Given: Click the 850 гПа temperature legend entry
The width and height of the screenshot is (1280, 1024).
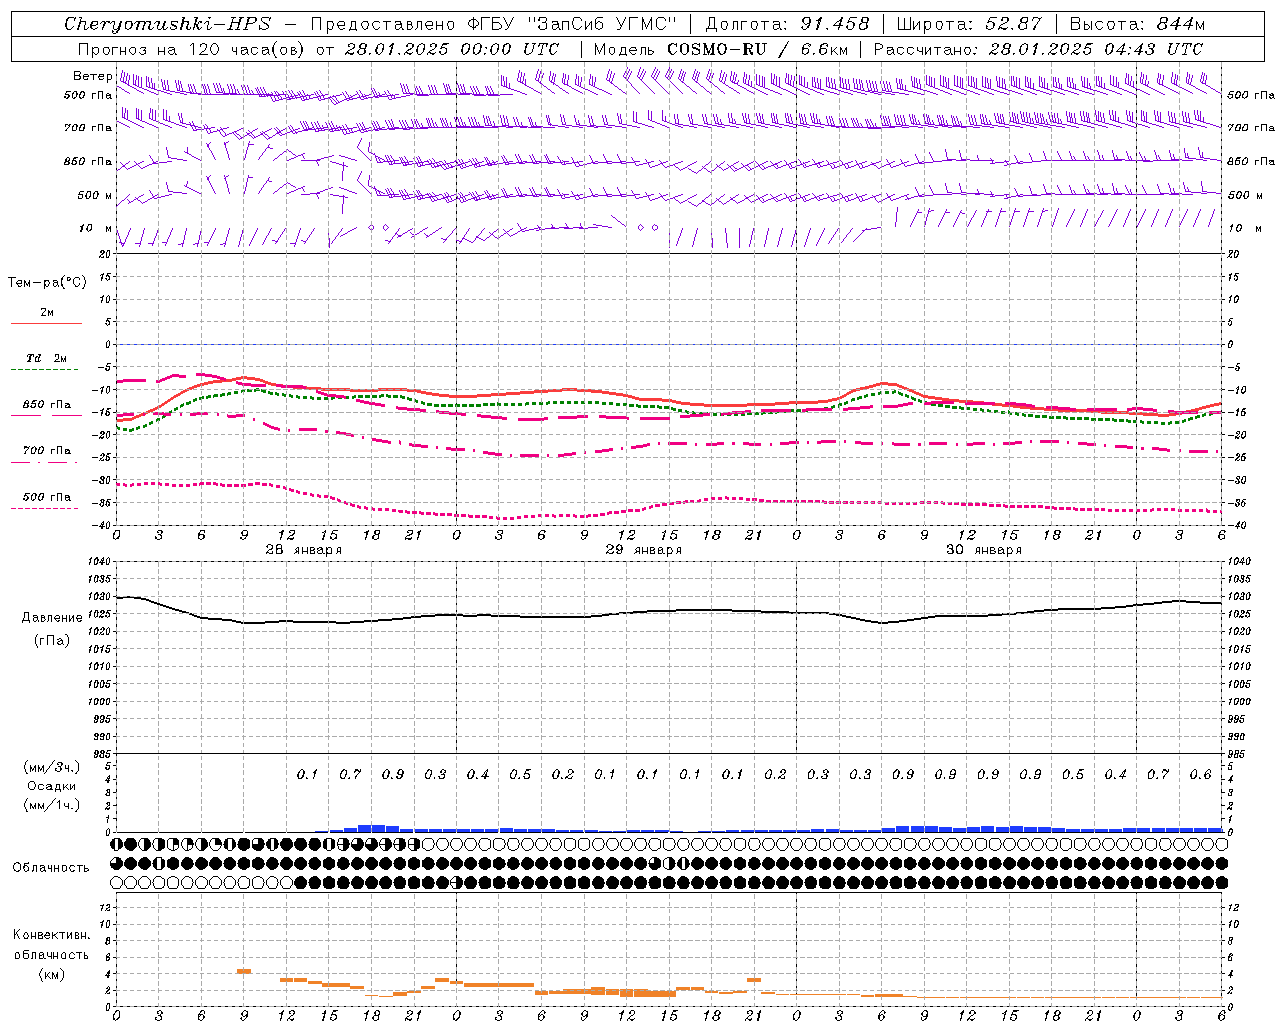Looking at the screenshot, I should click(46, 405).
